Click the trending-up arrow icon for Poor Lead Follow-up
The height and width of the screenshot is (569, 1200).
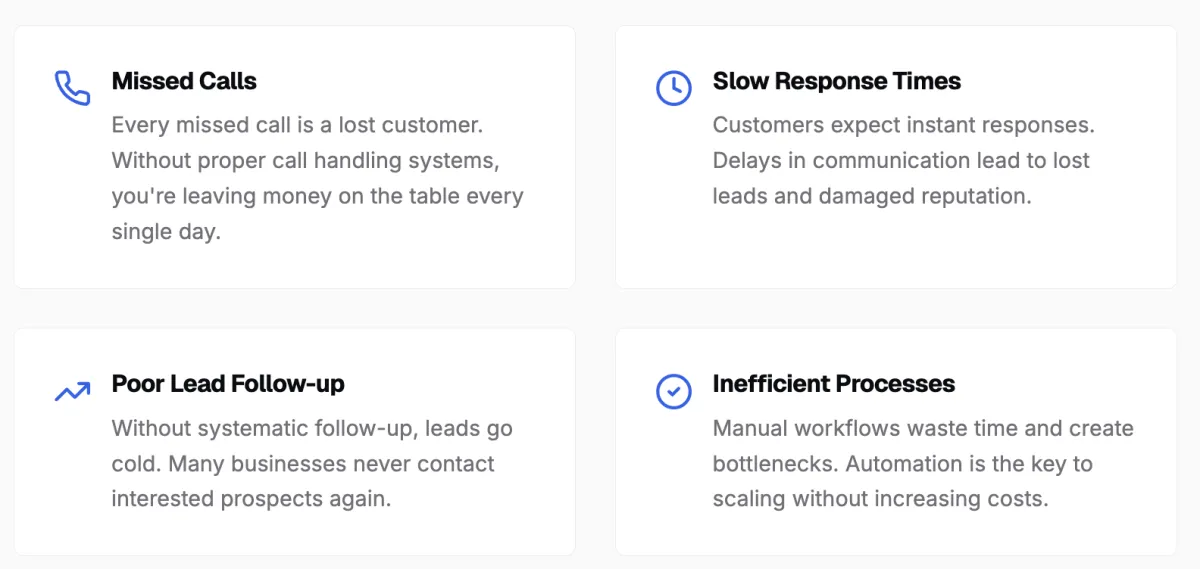tap(72, 391)
